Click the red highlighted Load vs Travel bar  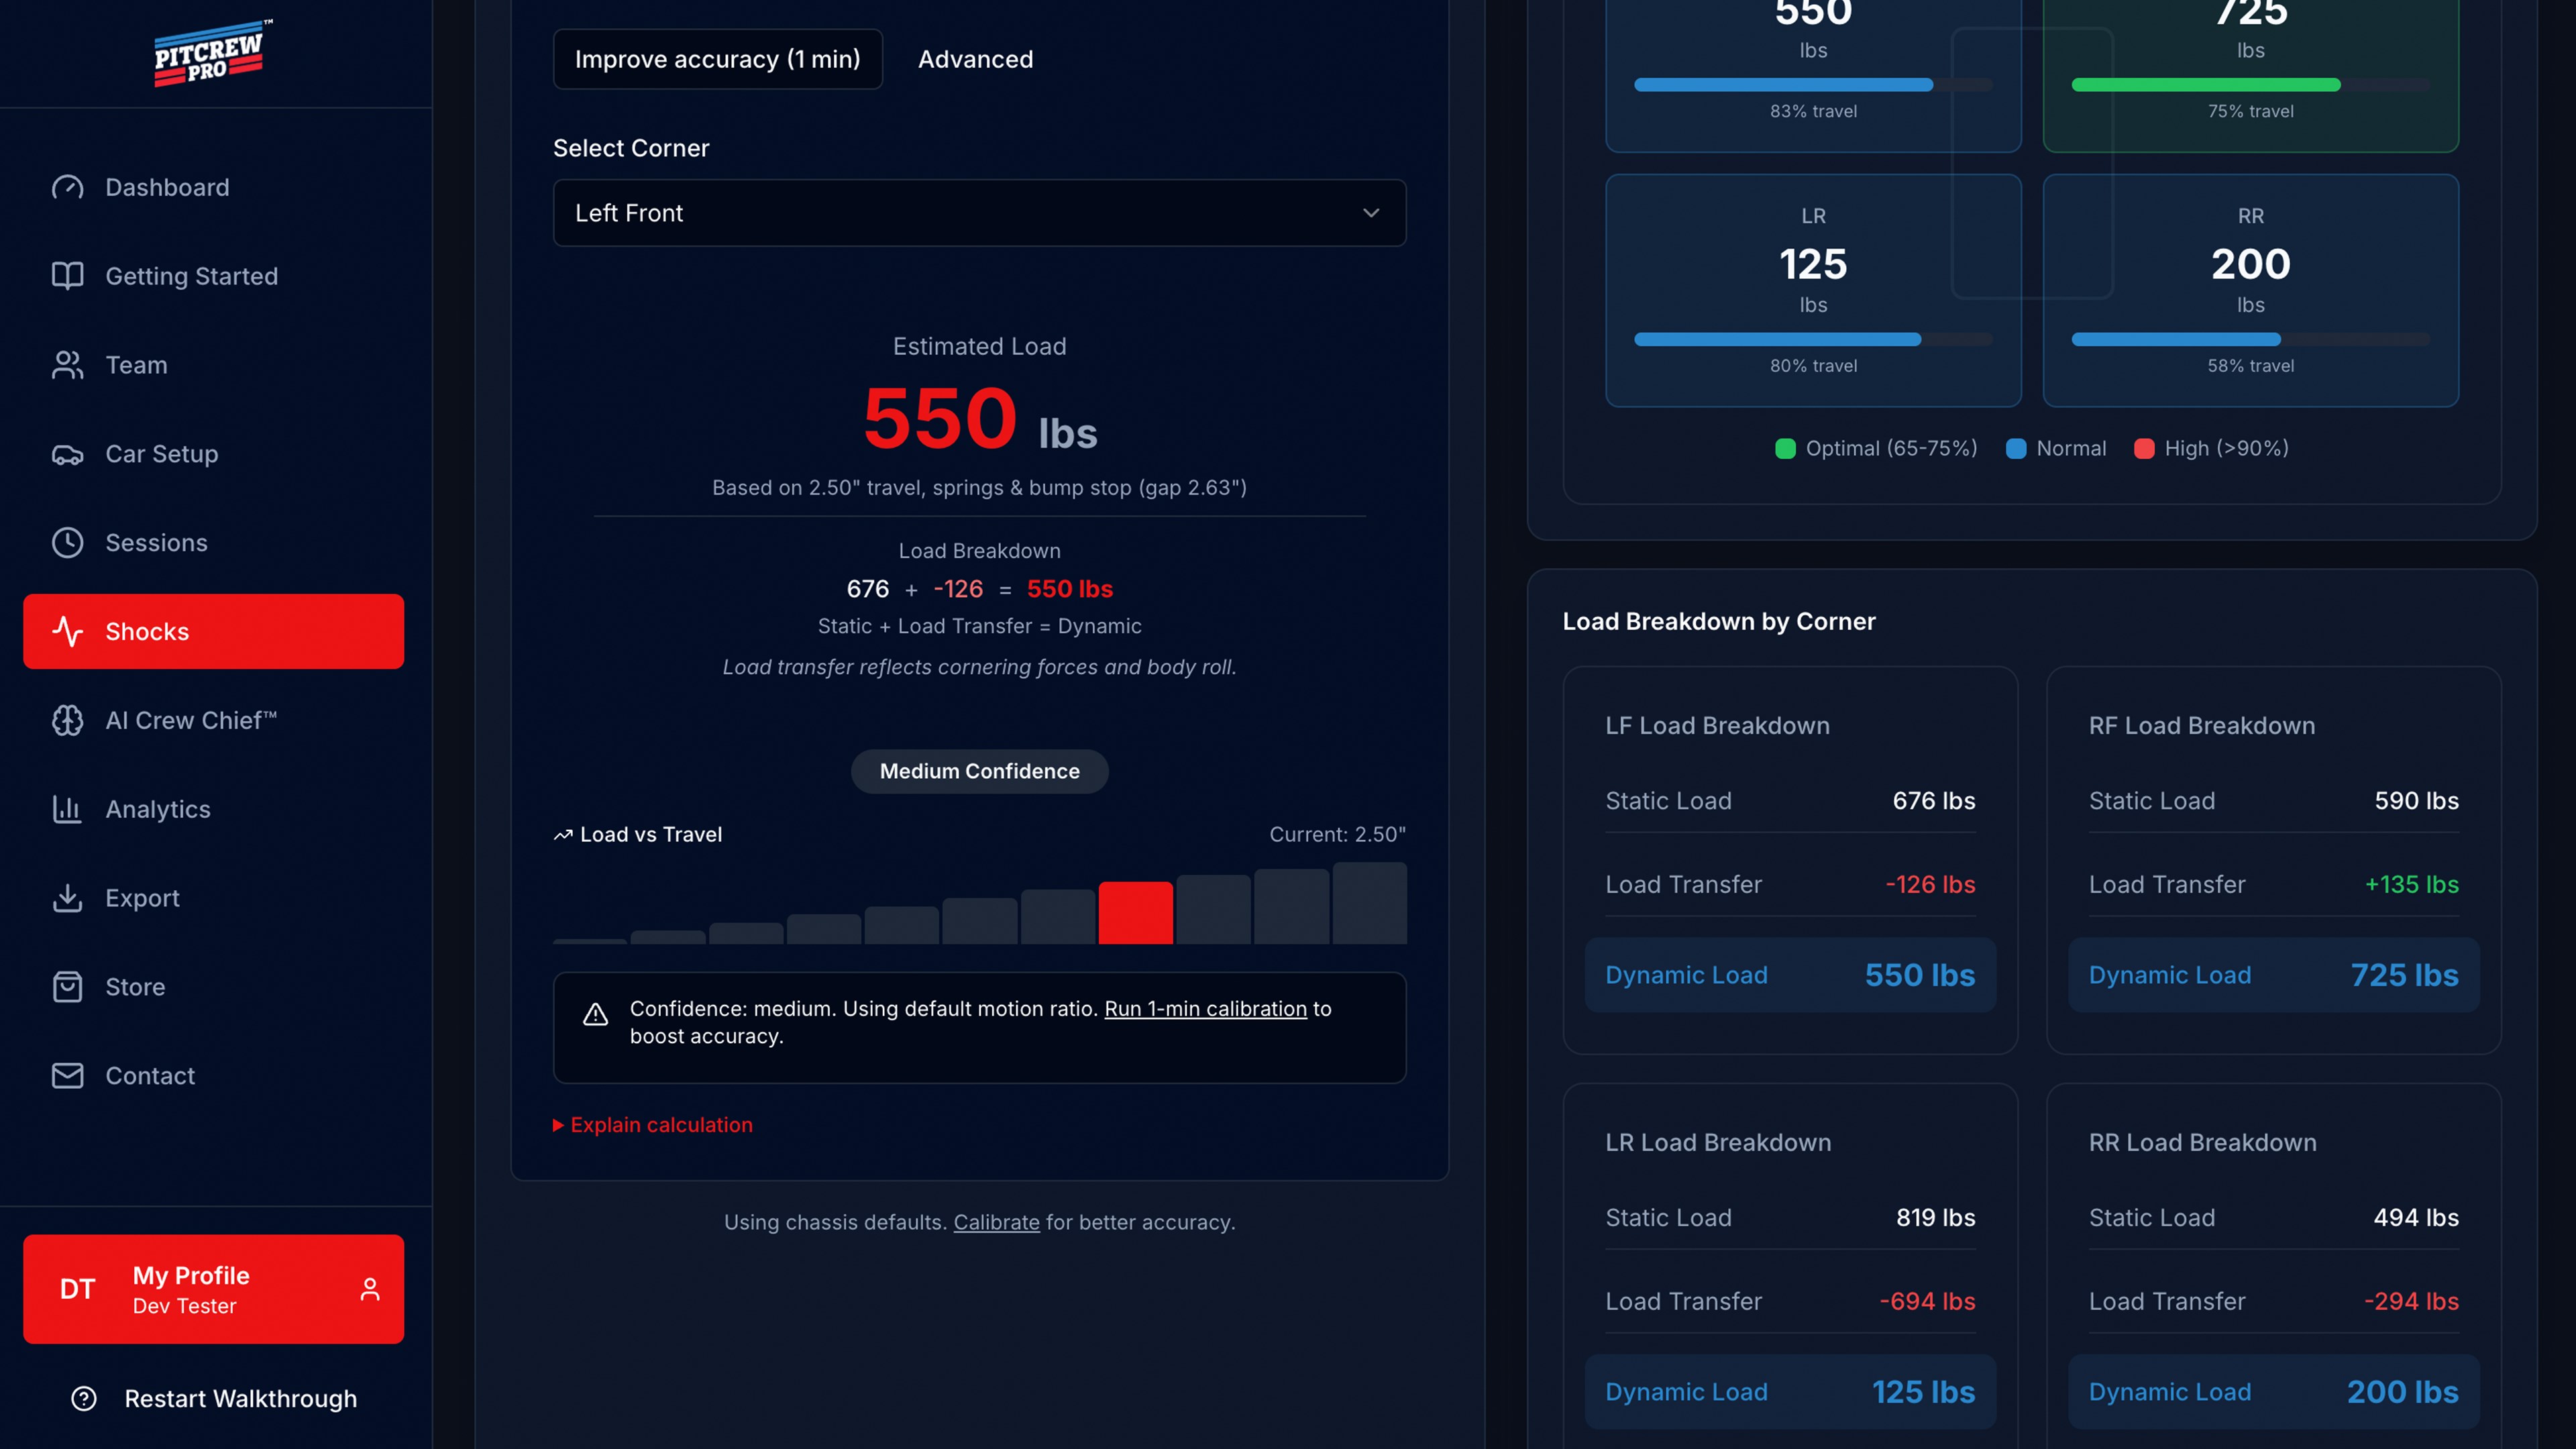click(1135, 912)
